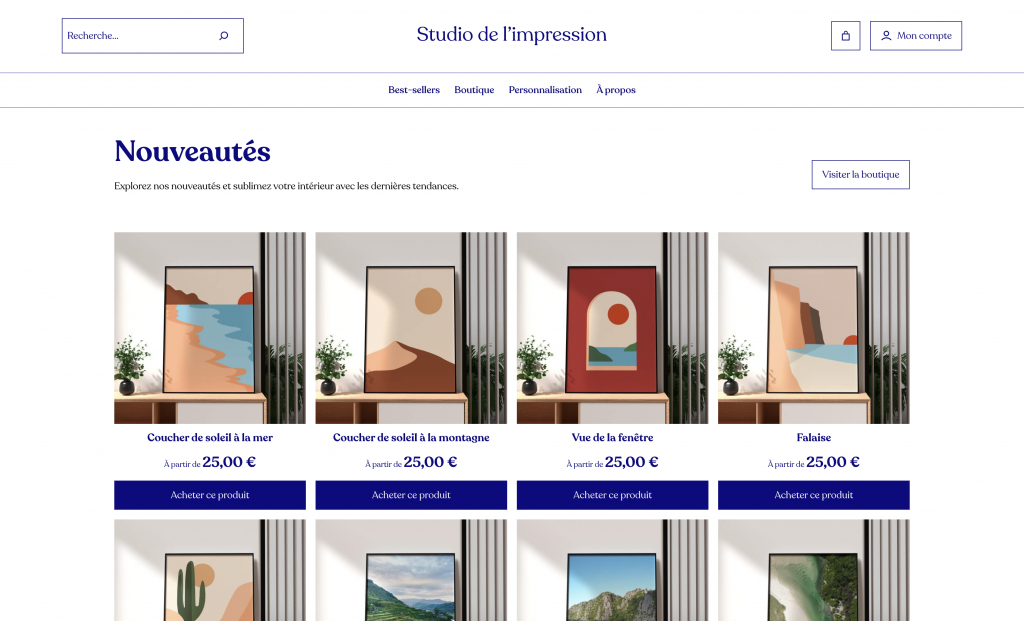Screen dimensions: 1024x621
Task: Focus the Recherche search field
Action: coord(153,36)
